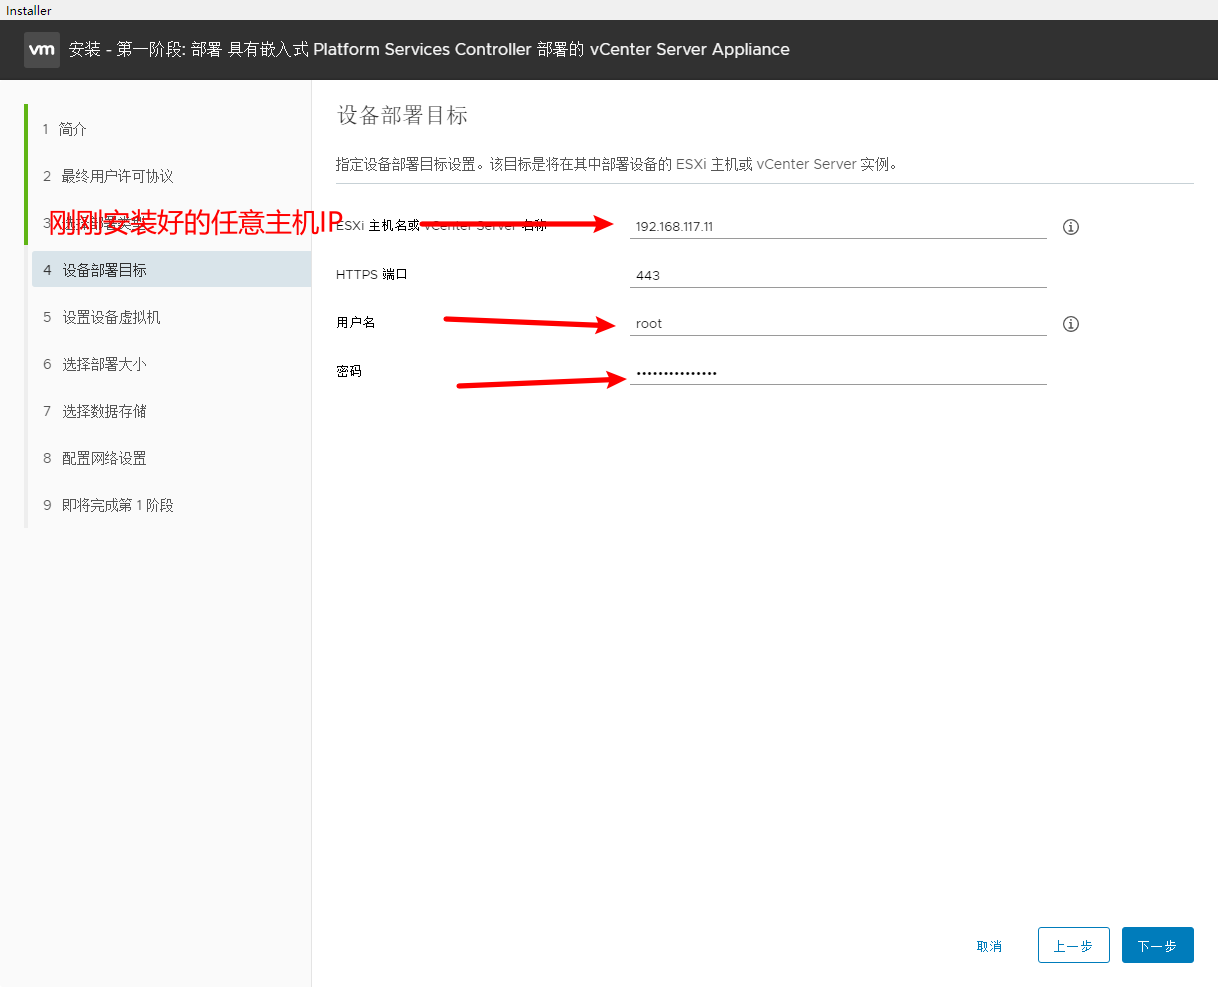The image size is (1218, 987).
Task: Go to step 2 最终用户许可协议
Action: (x=117, y=176)
